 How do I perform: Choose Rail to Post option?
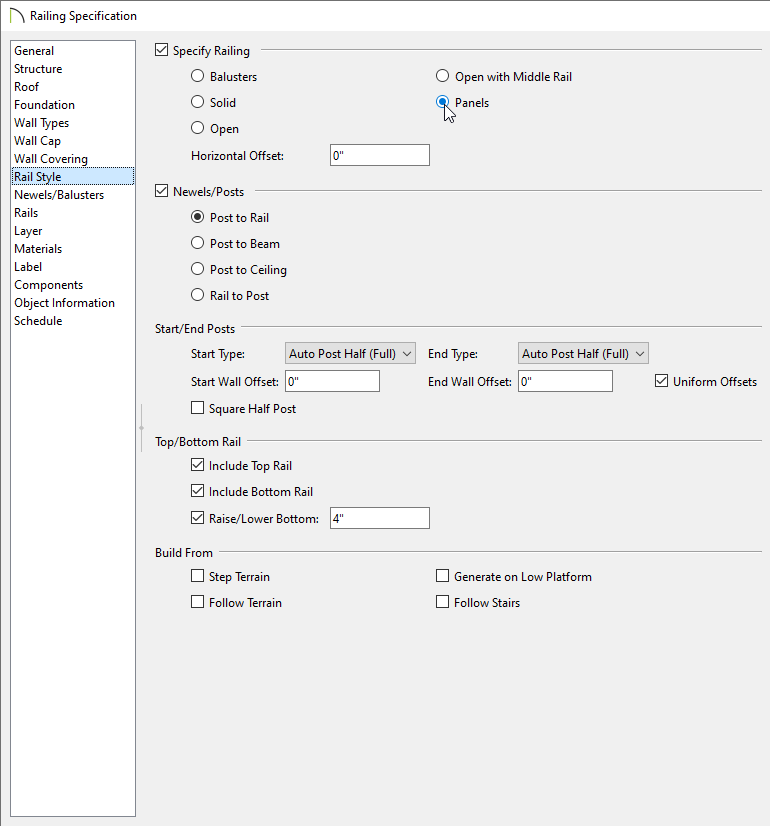(x=198, y=294)
